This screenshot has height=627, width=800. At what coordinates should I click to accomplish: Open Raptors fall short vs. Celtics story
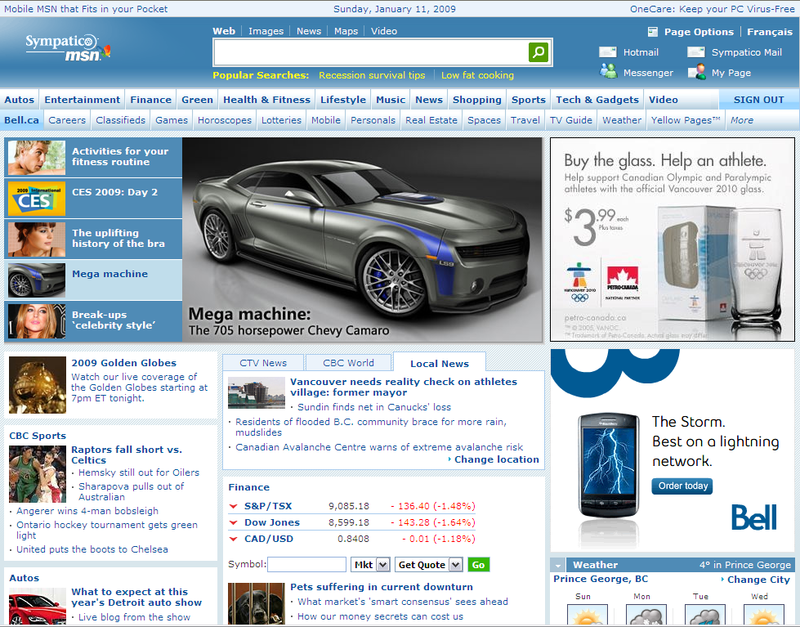coord(127,455)
